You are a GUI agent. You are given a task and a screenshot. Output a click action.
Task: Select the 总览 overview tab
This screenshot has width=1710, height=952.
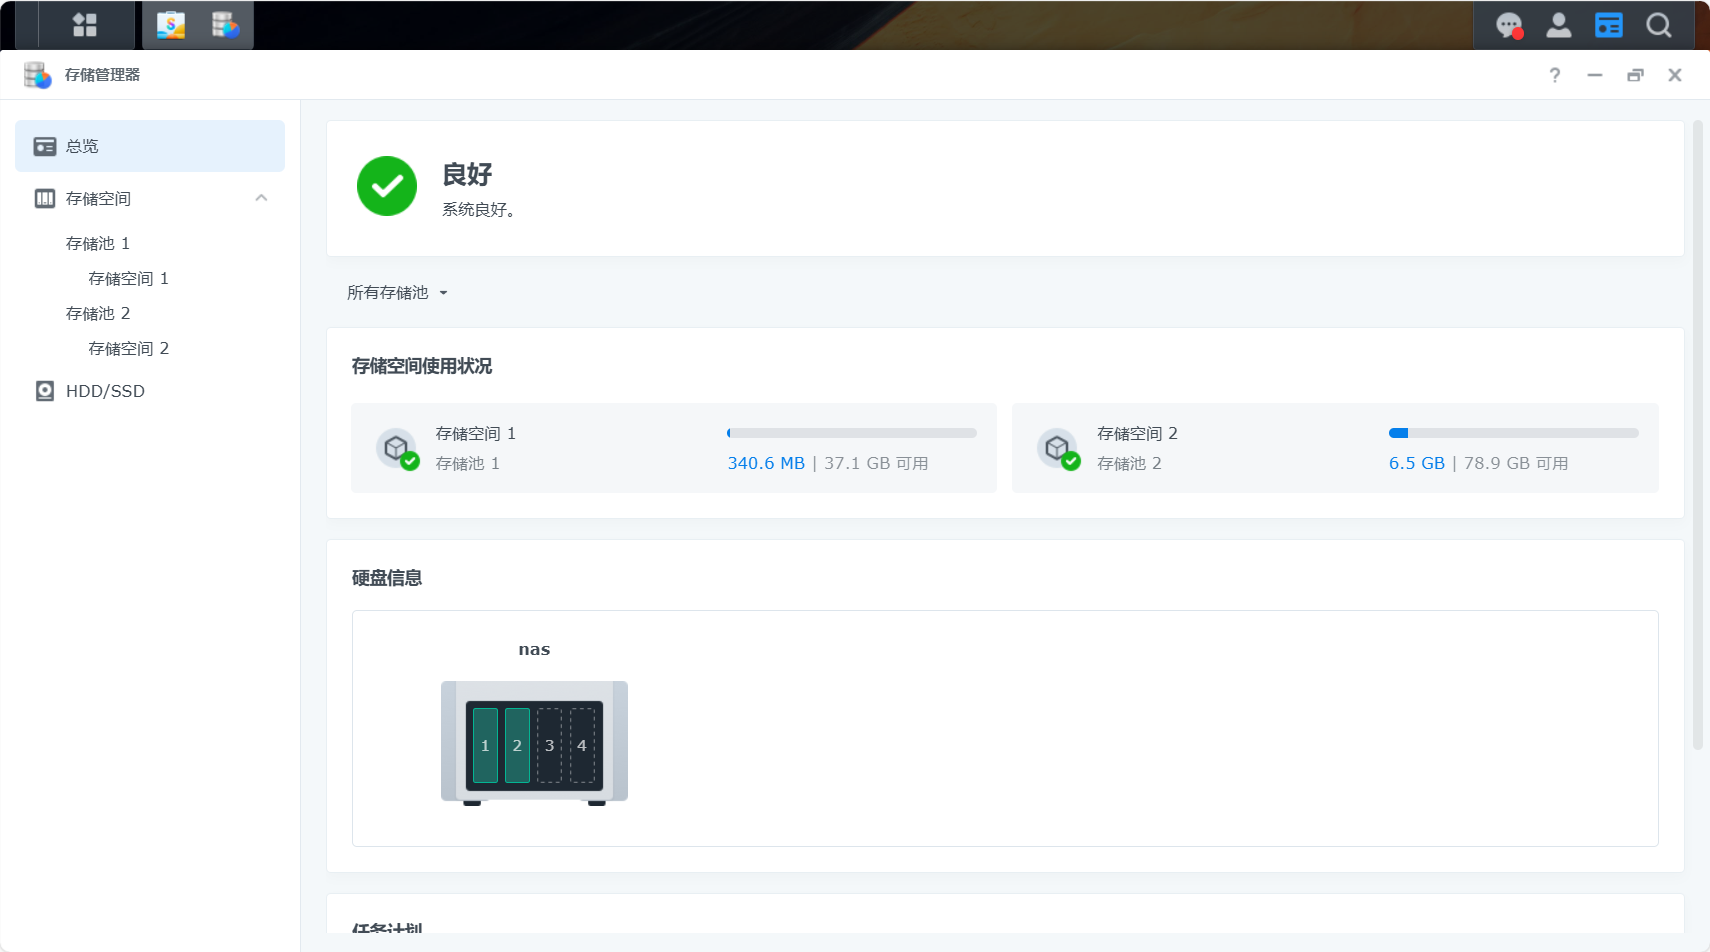pos(150,146)
